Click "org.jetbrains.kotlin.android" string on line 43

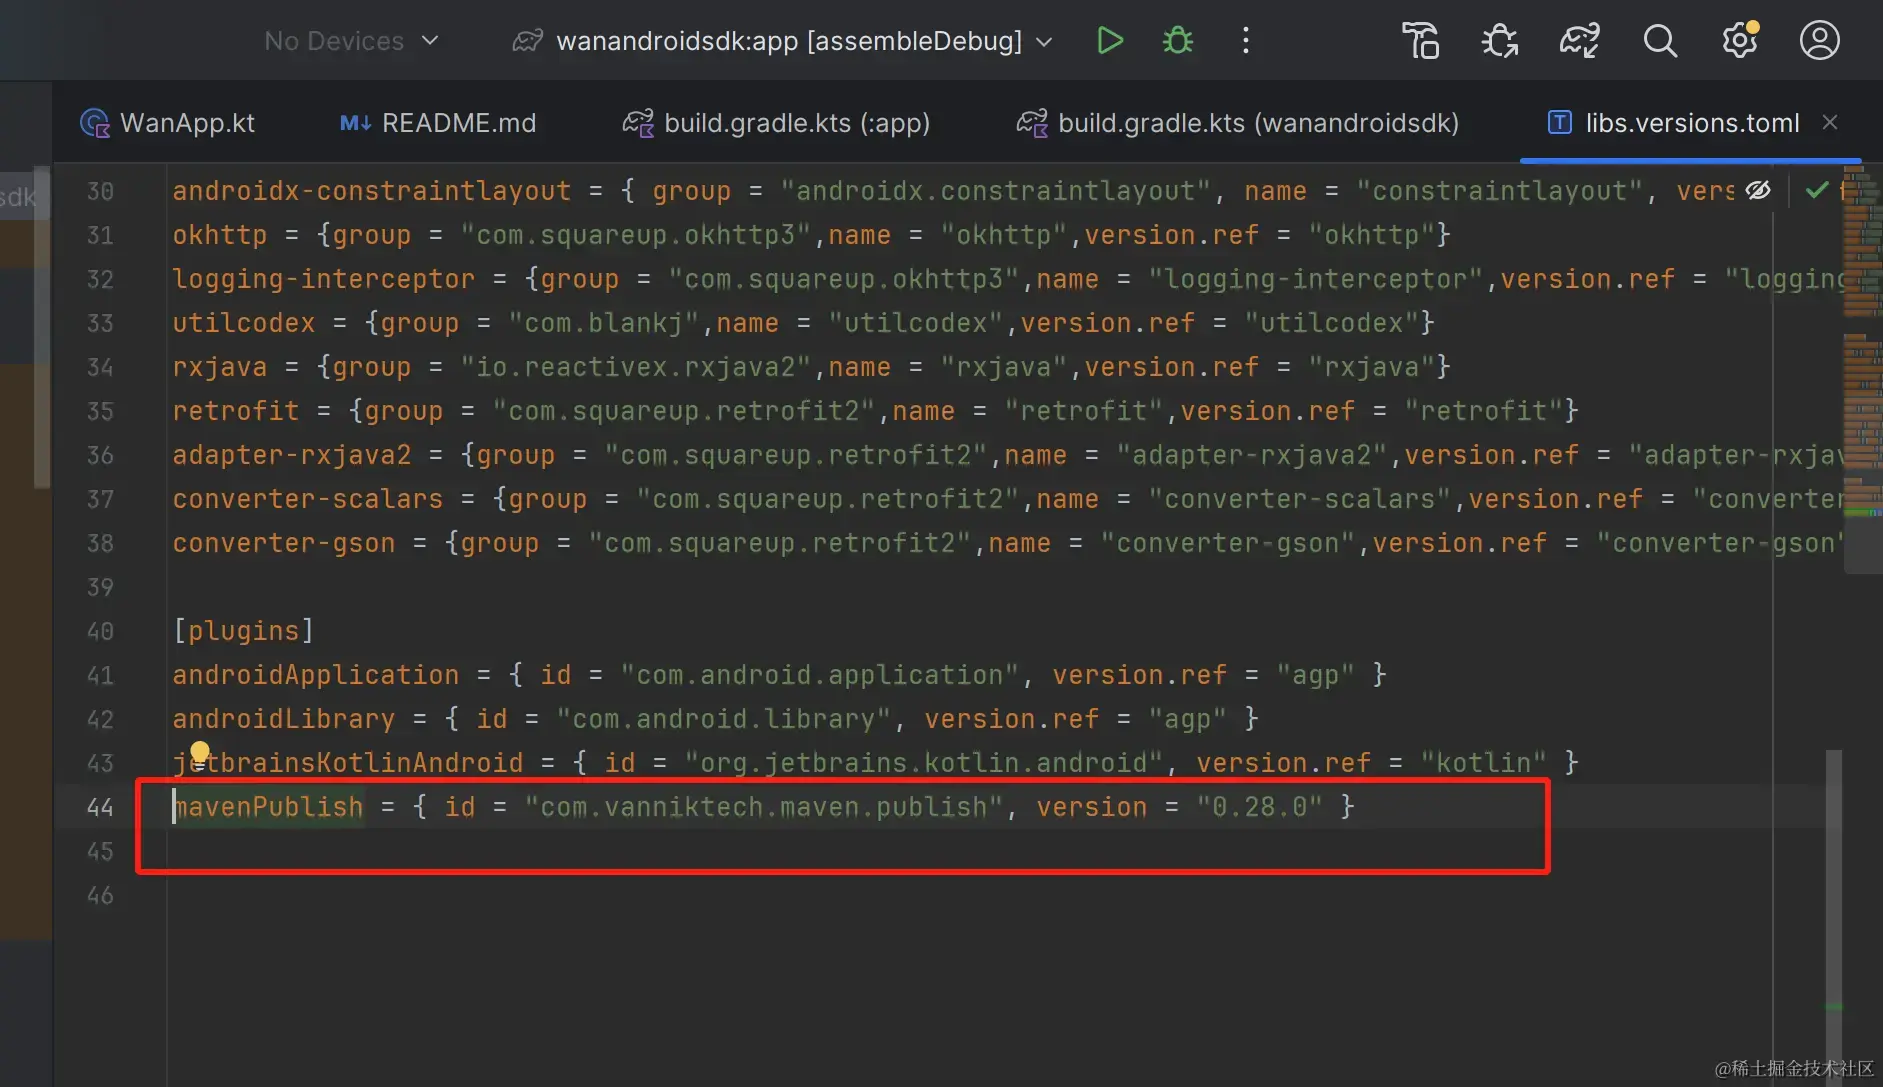[924, 763]
